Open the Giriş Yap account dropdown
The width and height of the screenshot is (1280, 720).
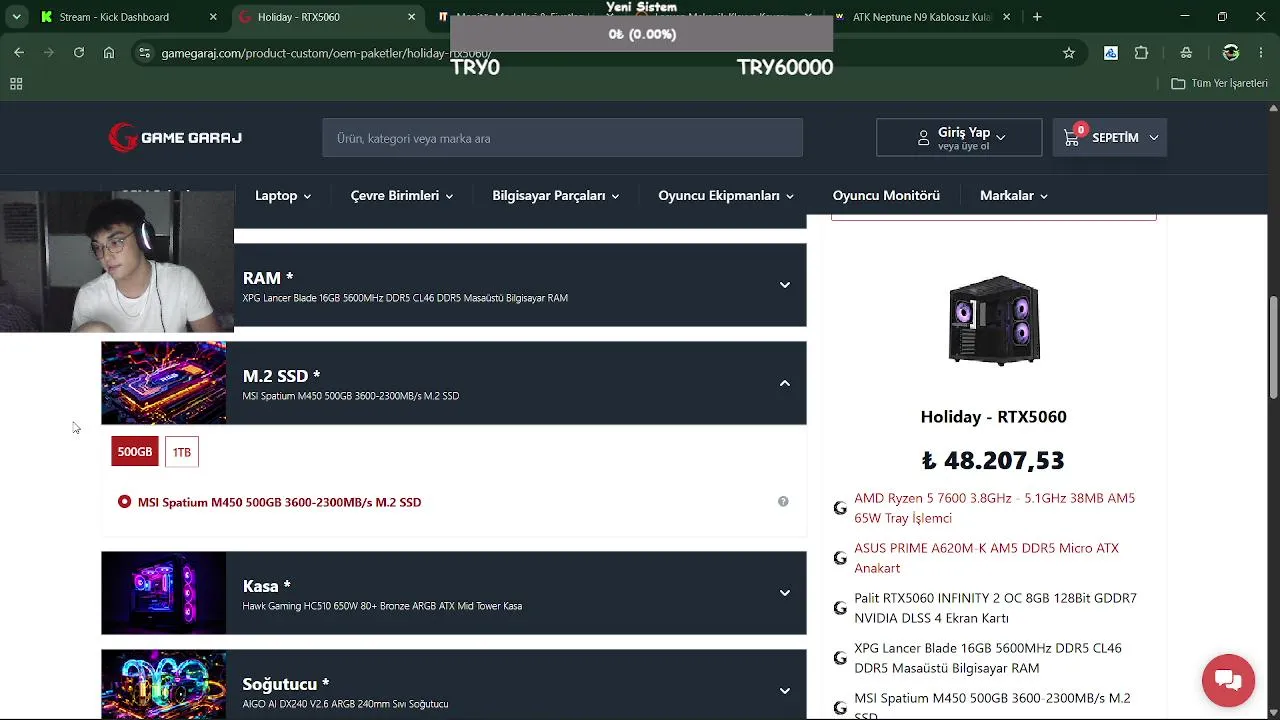point(959,138)
